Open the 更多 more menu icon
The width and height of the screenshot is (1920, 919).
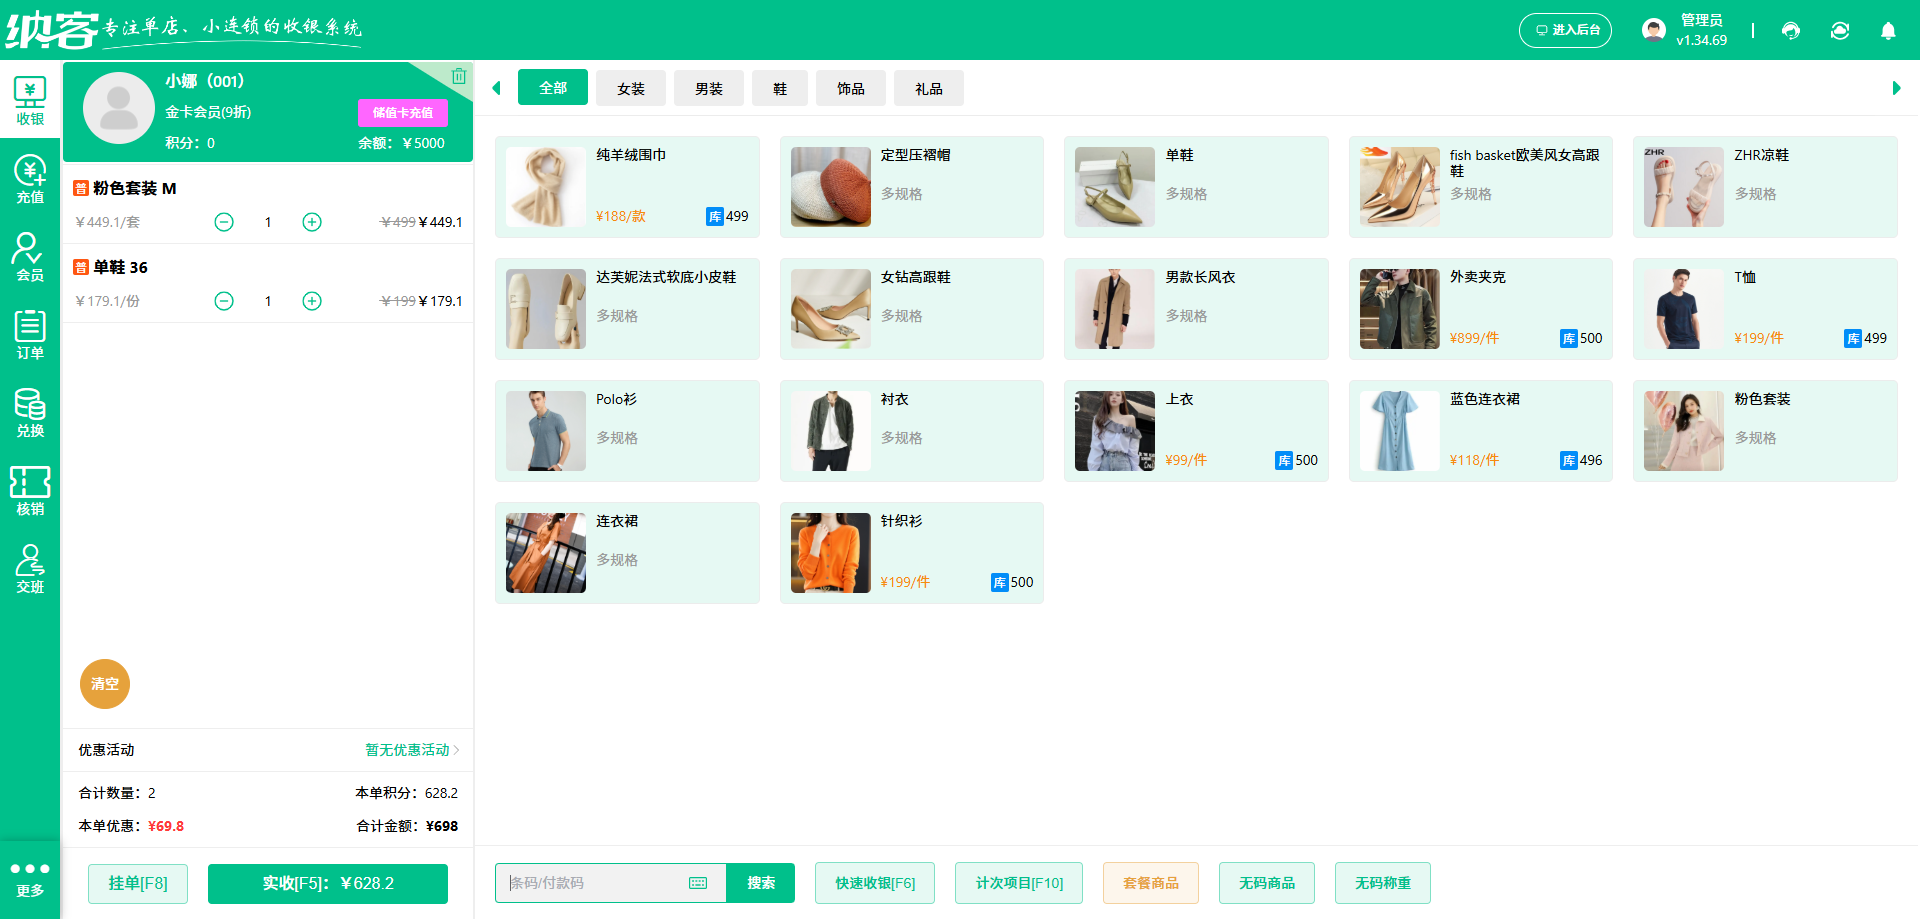click(x=30, y=879)
